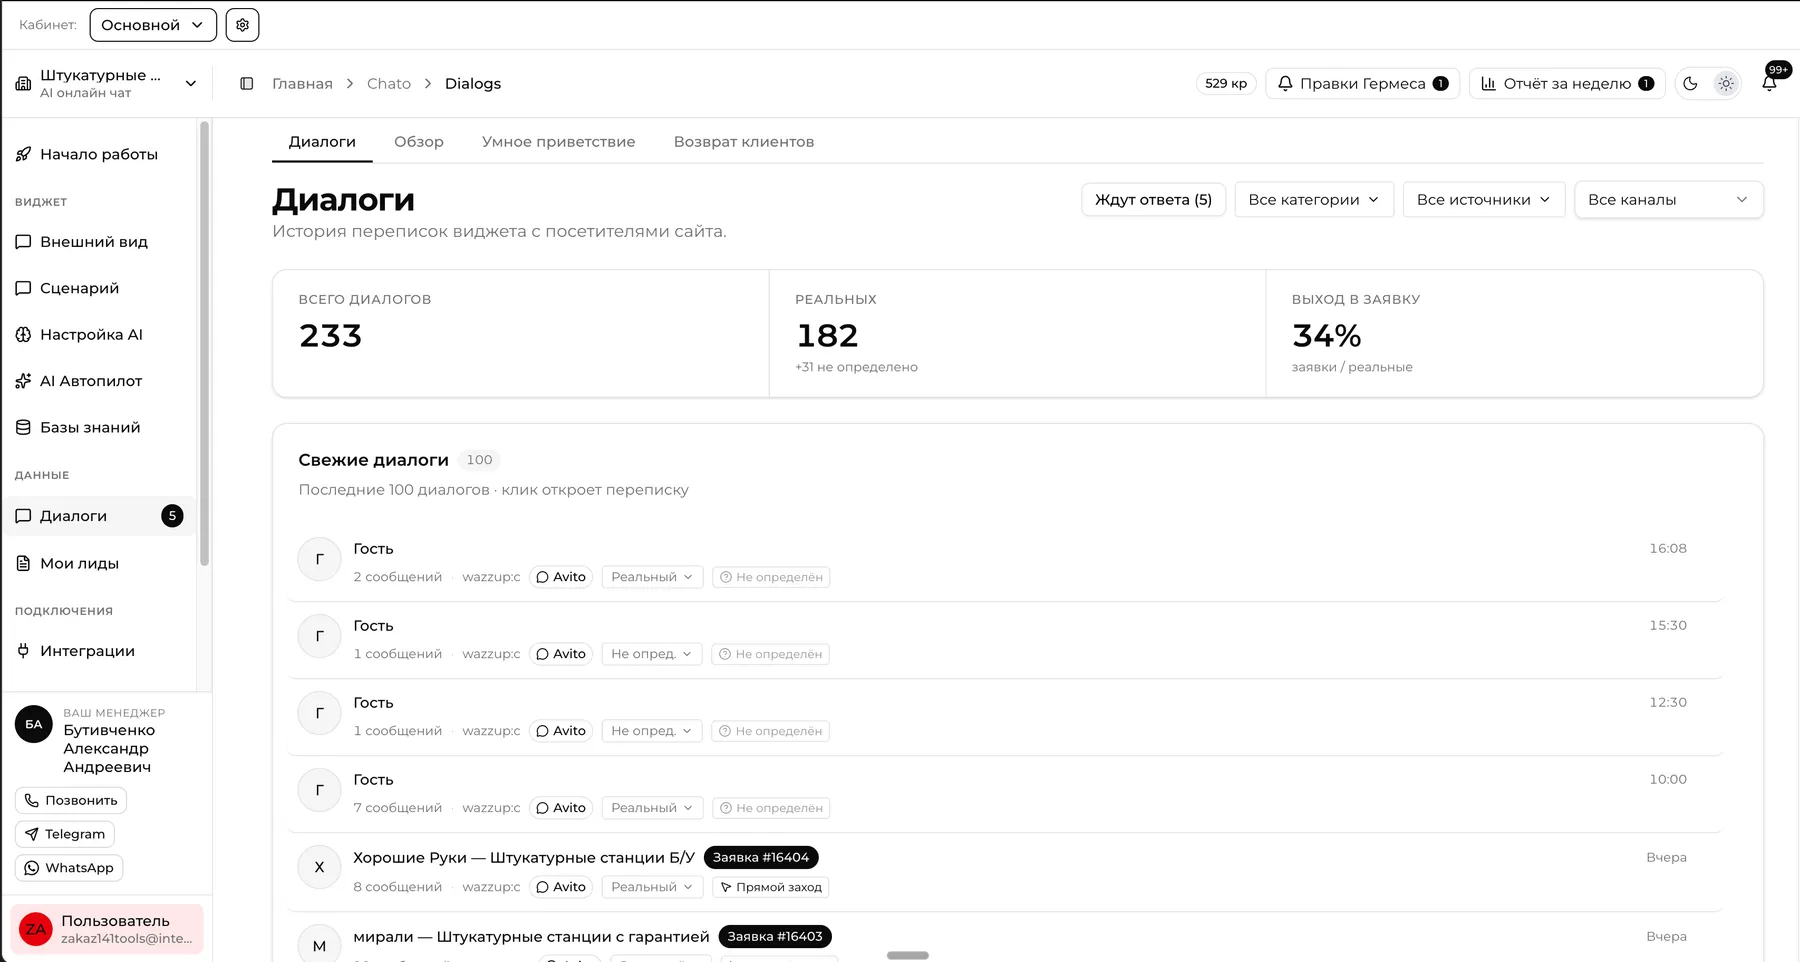
Task: Click Ждут ответа (5) filter button
Action: click(1153, 200)
